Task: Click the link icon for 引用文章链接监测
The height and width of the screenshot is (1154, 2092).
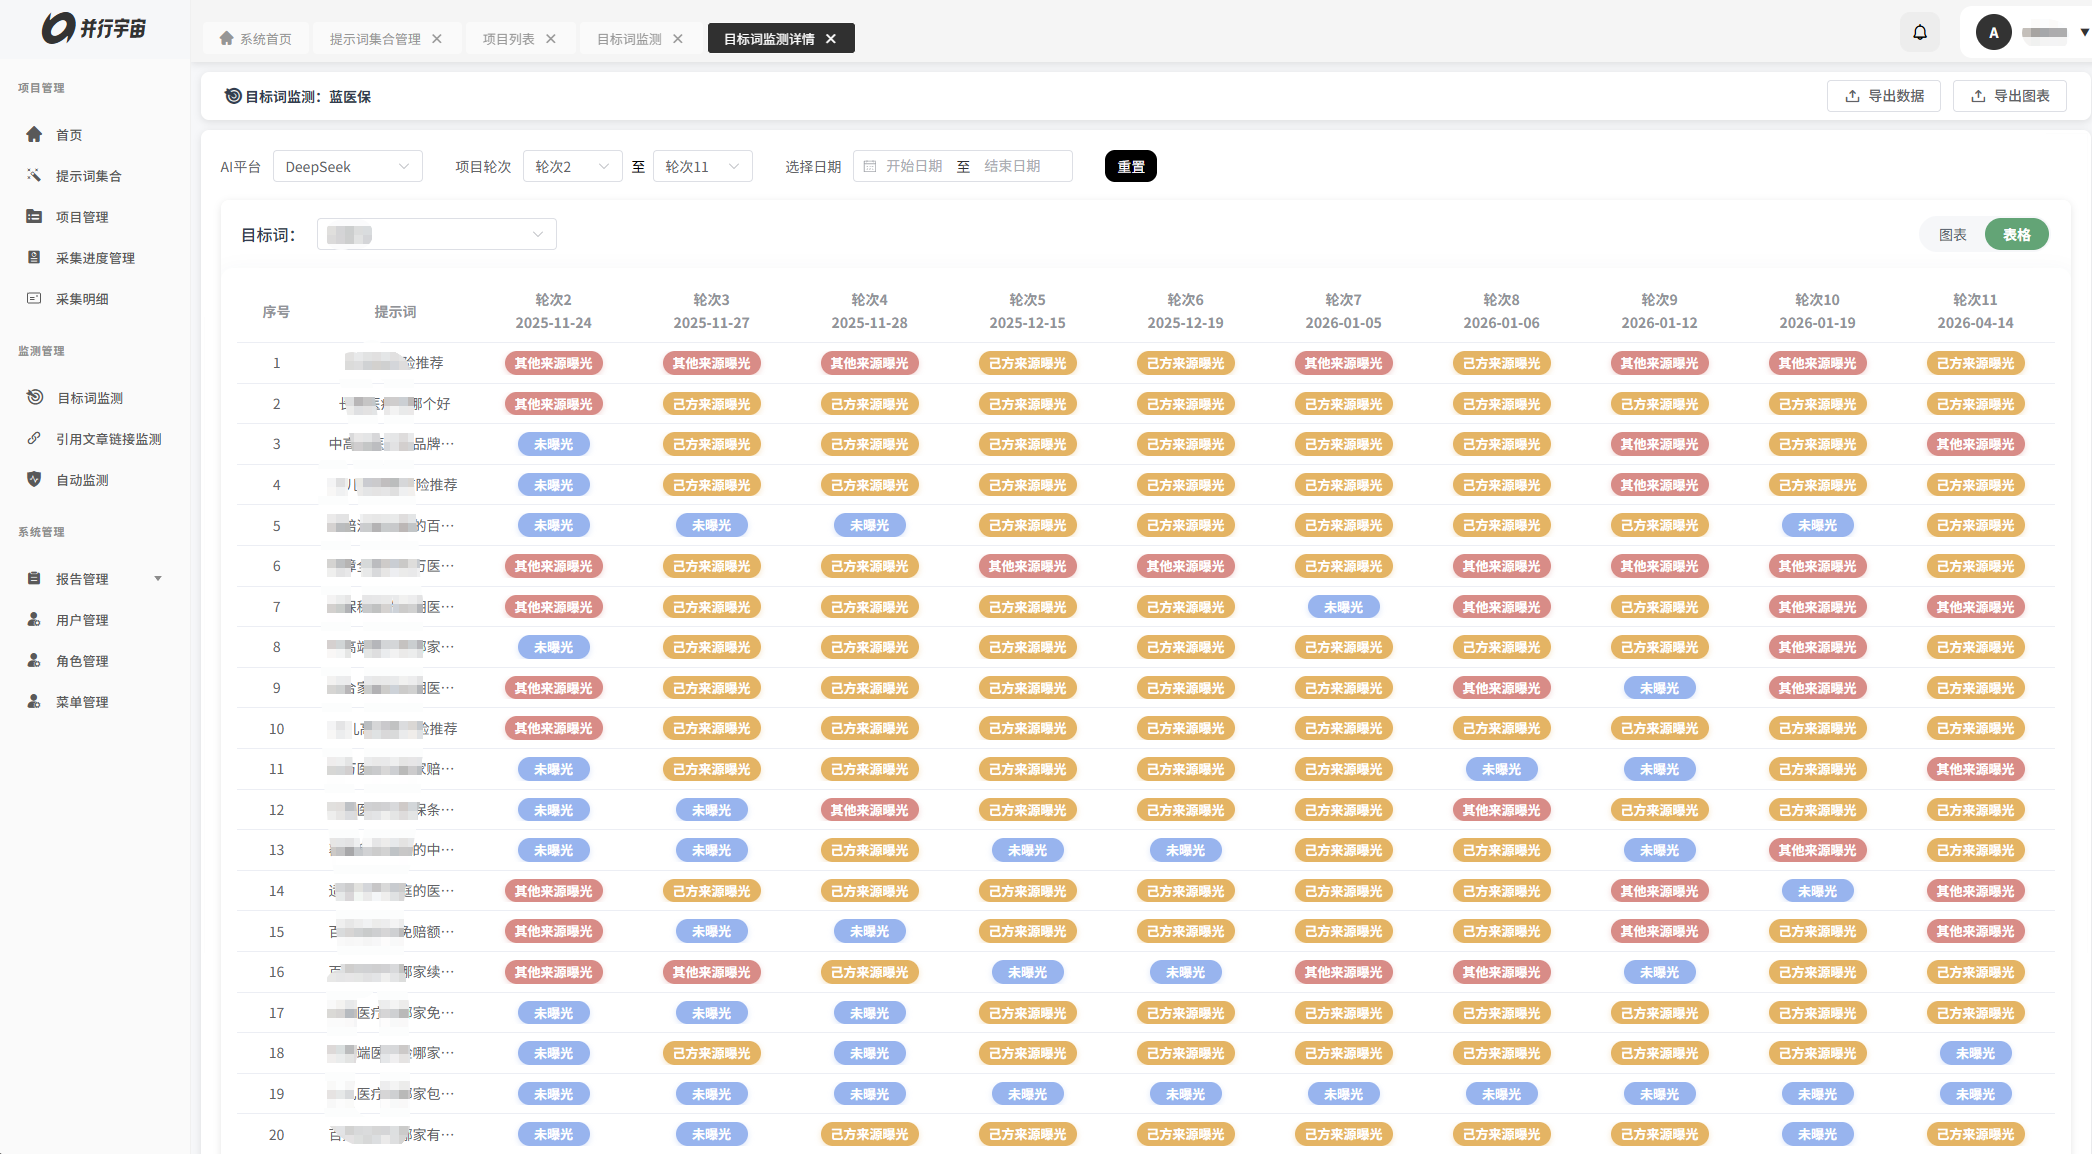Action: [34, 439]
